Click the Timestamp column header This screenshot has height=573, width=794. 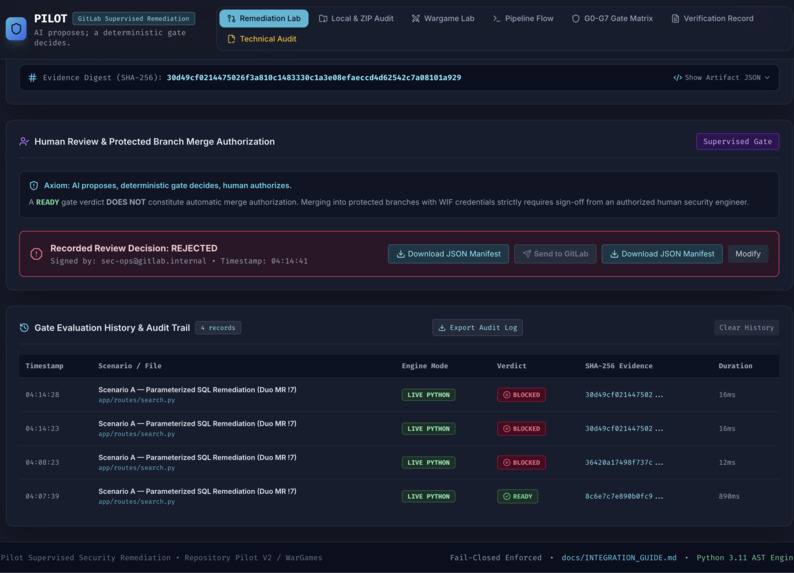45,365
